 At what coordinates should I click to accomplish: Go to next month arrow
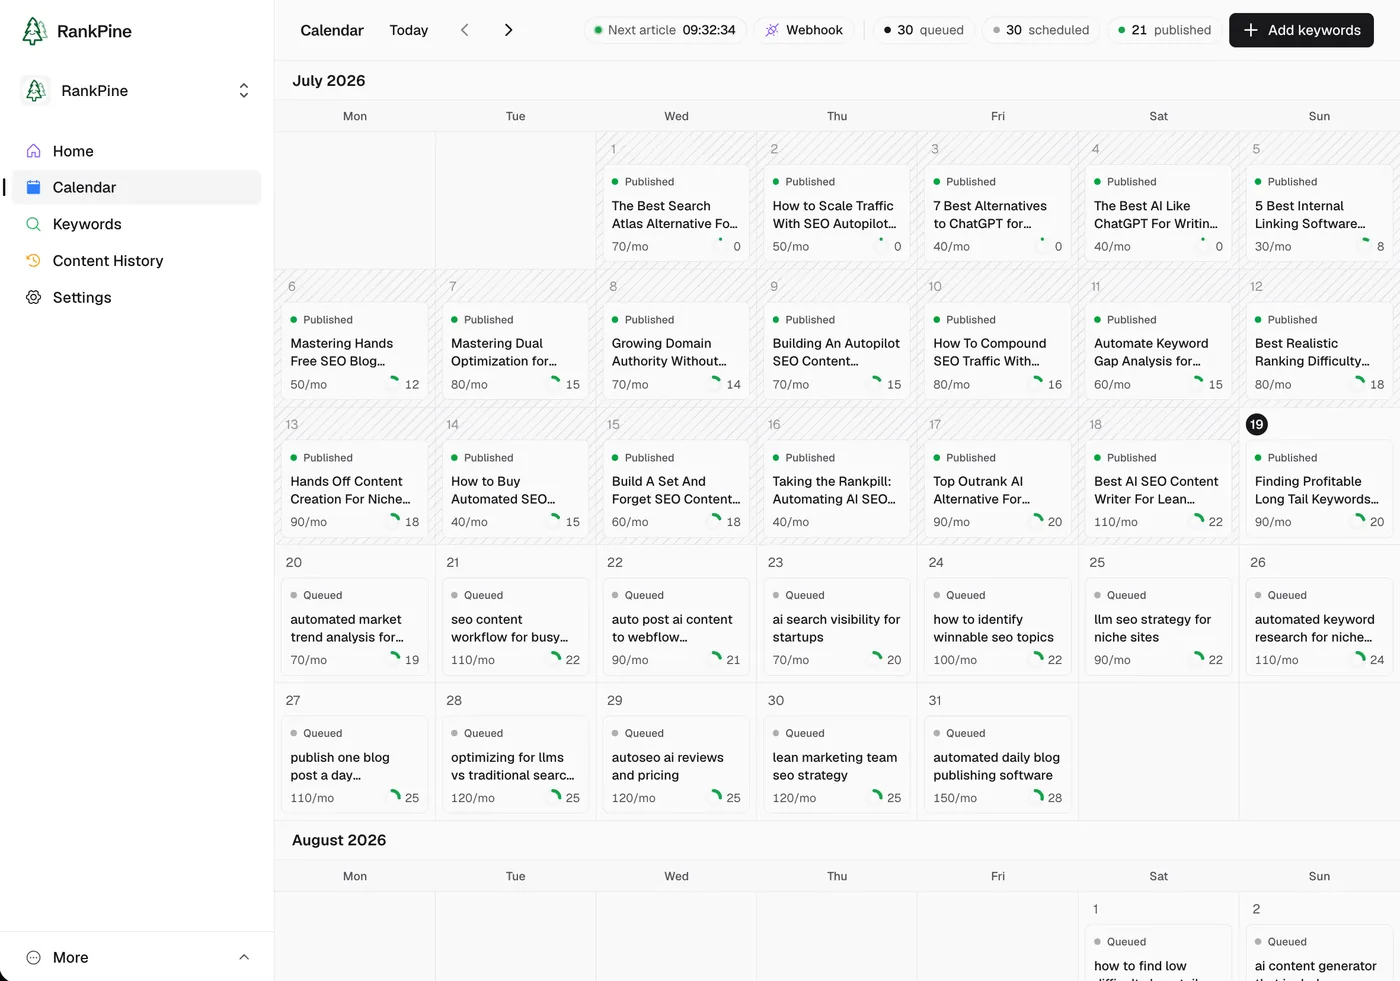[x=508, y=30]
